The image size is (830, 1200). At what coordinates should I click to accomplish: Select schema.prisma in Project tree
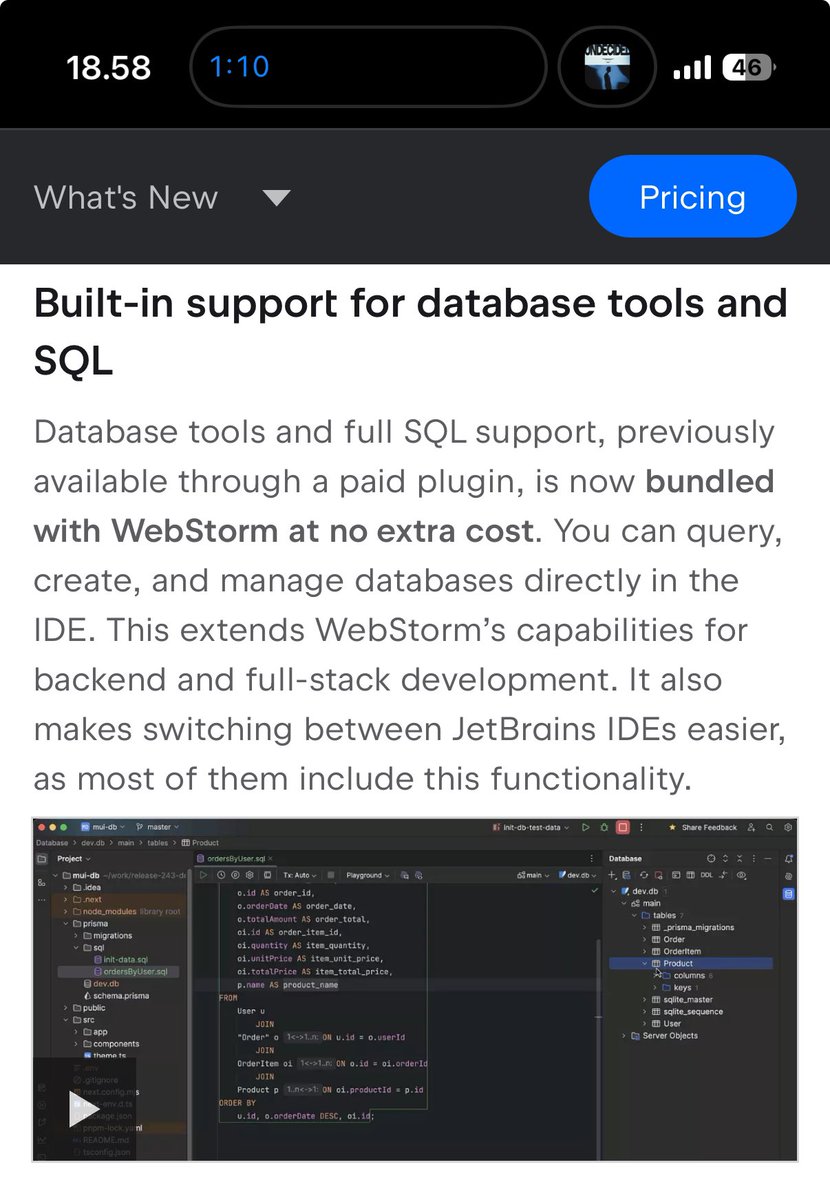116,996
